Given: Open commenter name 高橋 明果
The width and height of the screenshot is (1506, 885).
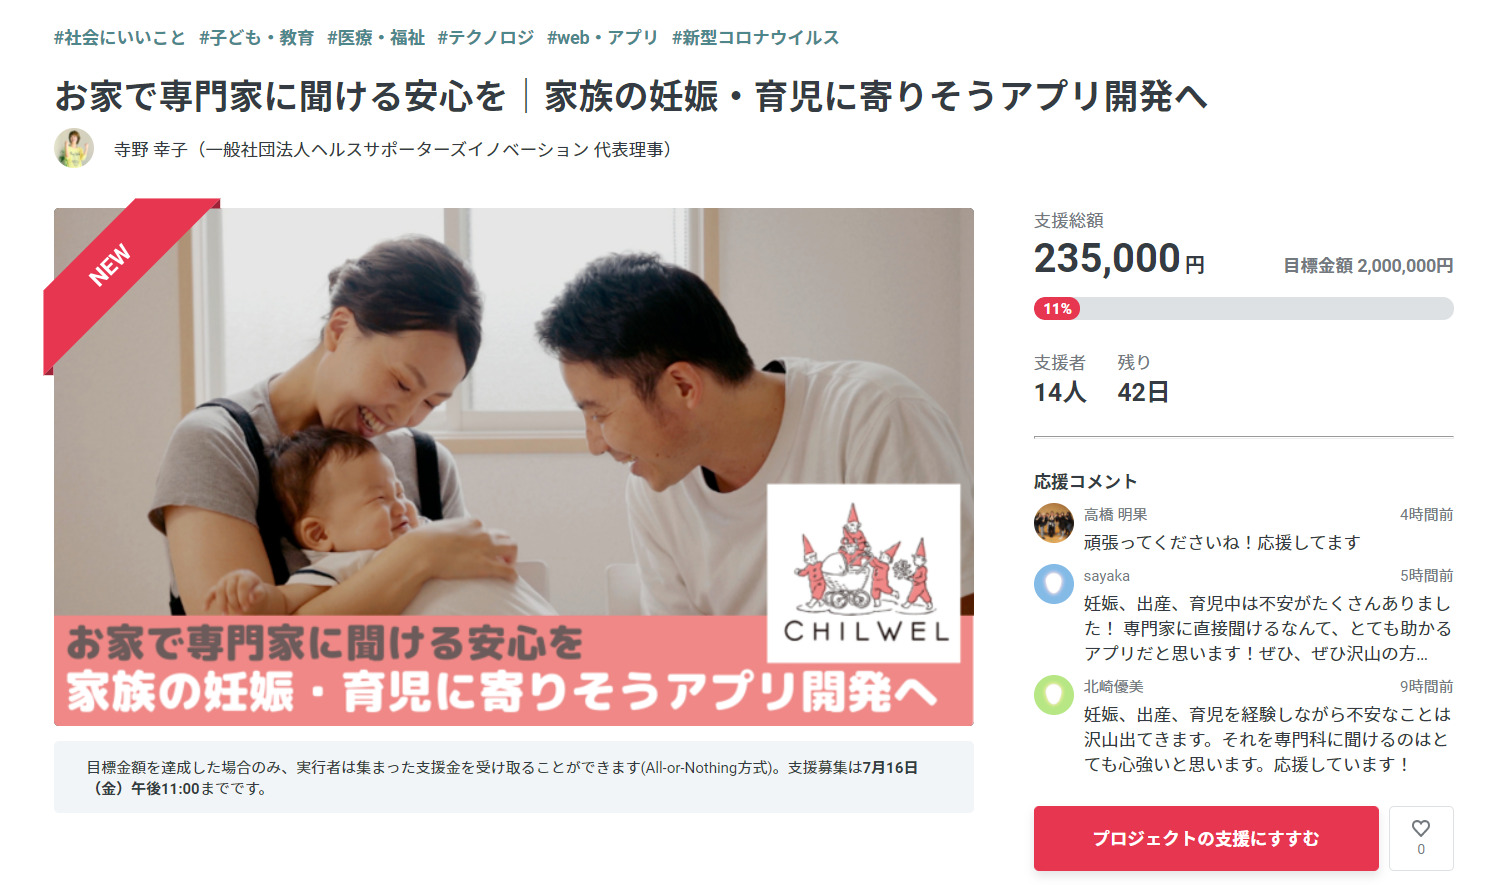Looking at the screenshot, I should [x=1115, y=514].
